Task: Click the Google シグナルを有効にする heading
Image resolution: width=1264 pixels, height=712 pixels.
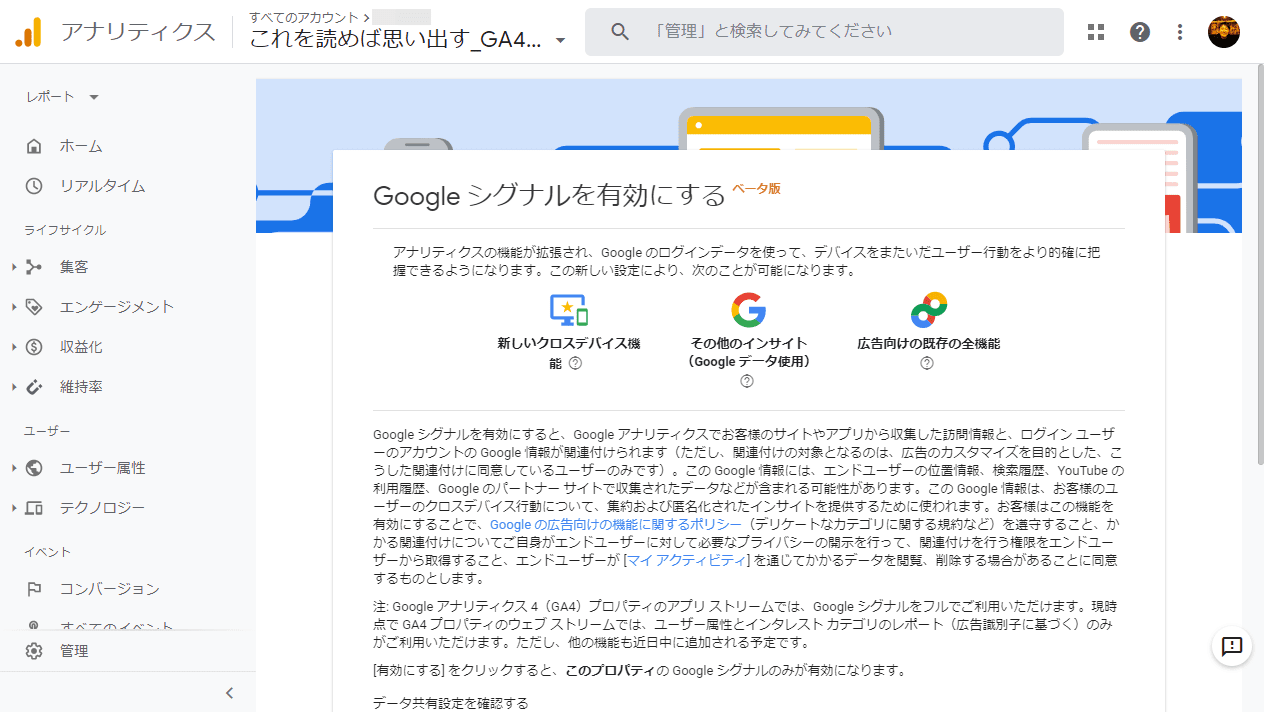Action: pos(549,195)
